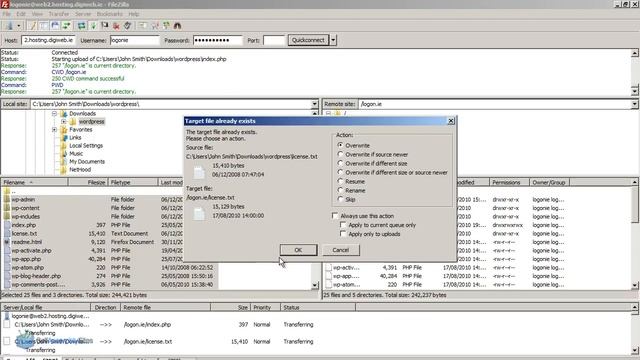
Task: Cancel the current operation toolbar icon
Action: [x=105, y=26]
